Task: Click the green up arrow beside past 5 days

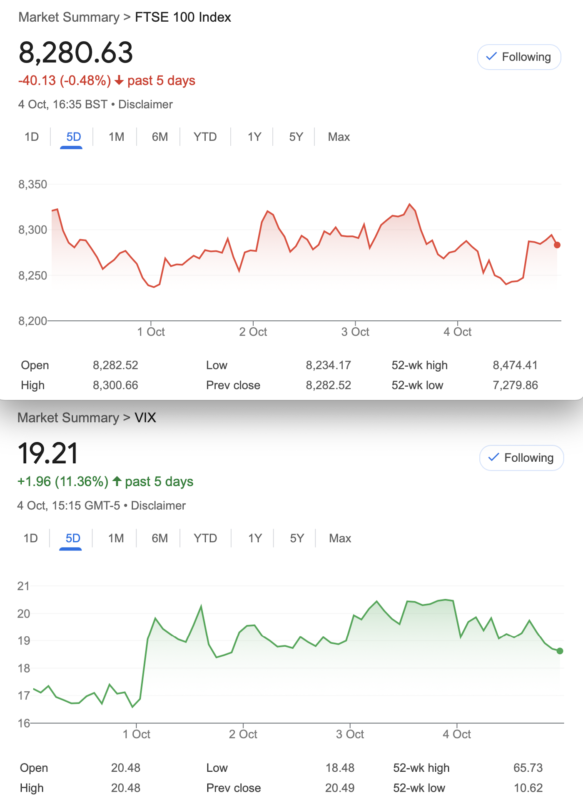Action: tap(117, 481)
